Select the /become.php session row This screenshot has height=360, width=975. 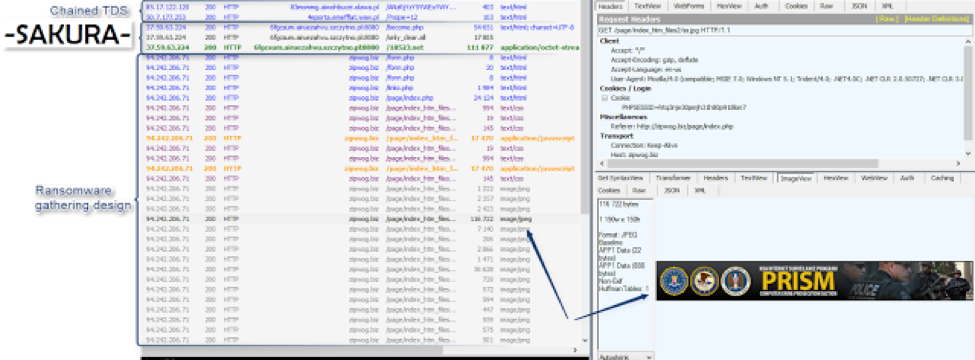tap(359, 28)
